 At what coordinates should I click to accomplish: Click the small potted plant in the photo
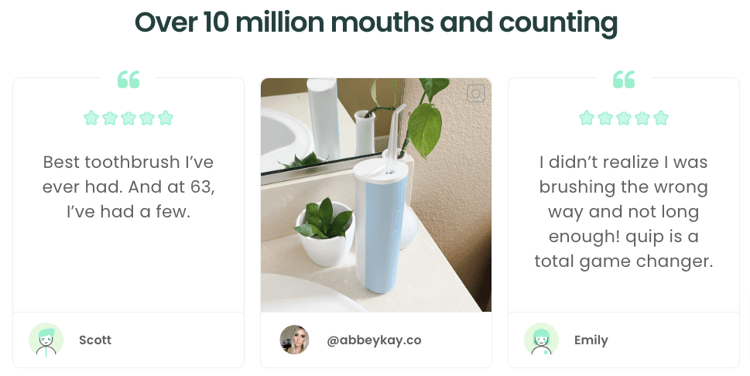[x=325, y=232]
